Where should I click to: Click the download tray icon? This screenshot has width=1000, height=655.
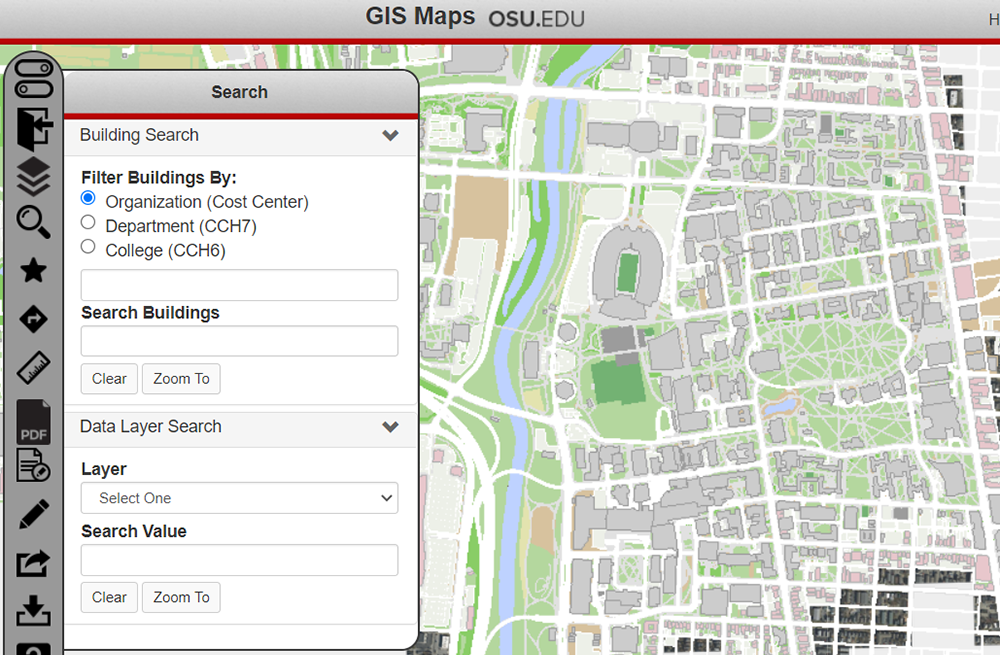[x=33, y=610]
